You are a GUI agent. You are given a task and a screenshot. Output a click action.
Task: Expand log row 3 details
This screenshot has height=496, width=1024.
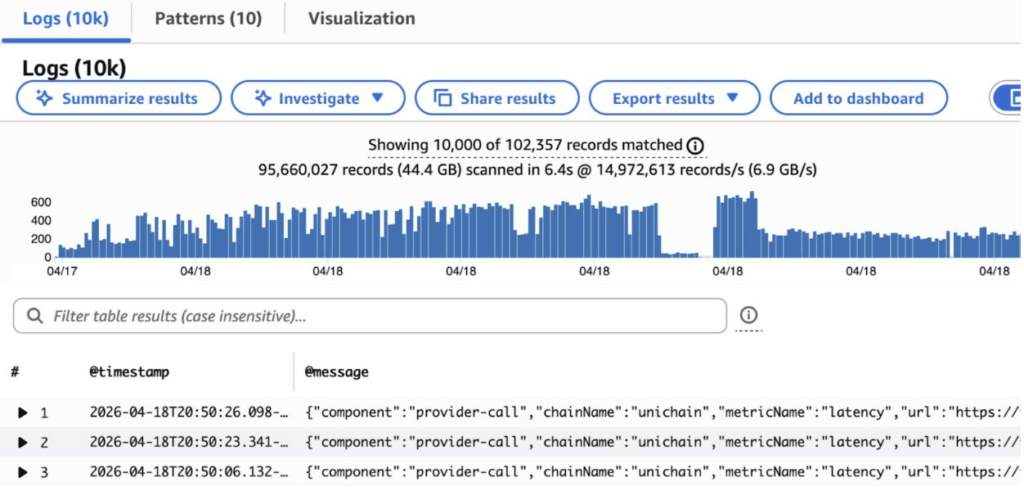point(23,471)
